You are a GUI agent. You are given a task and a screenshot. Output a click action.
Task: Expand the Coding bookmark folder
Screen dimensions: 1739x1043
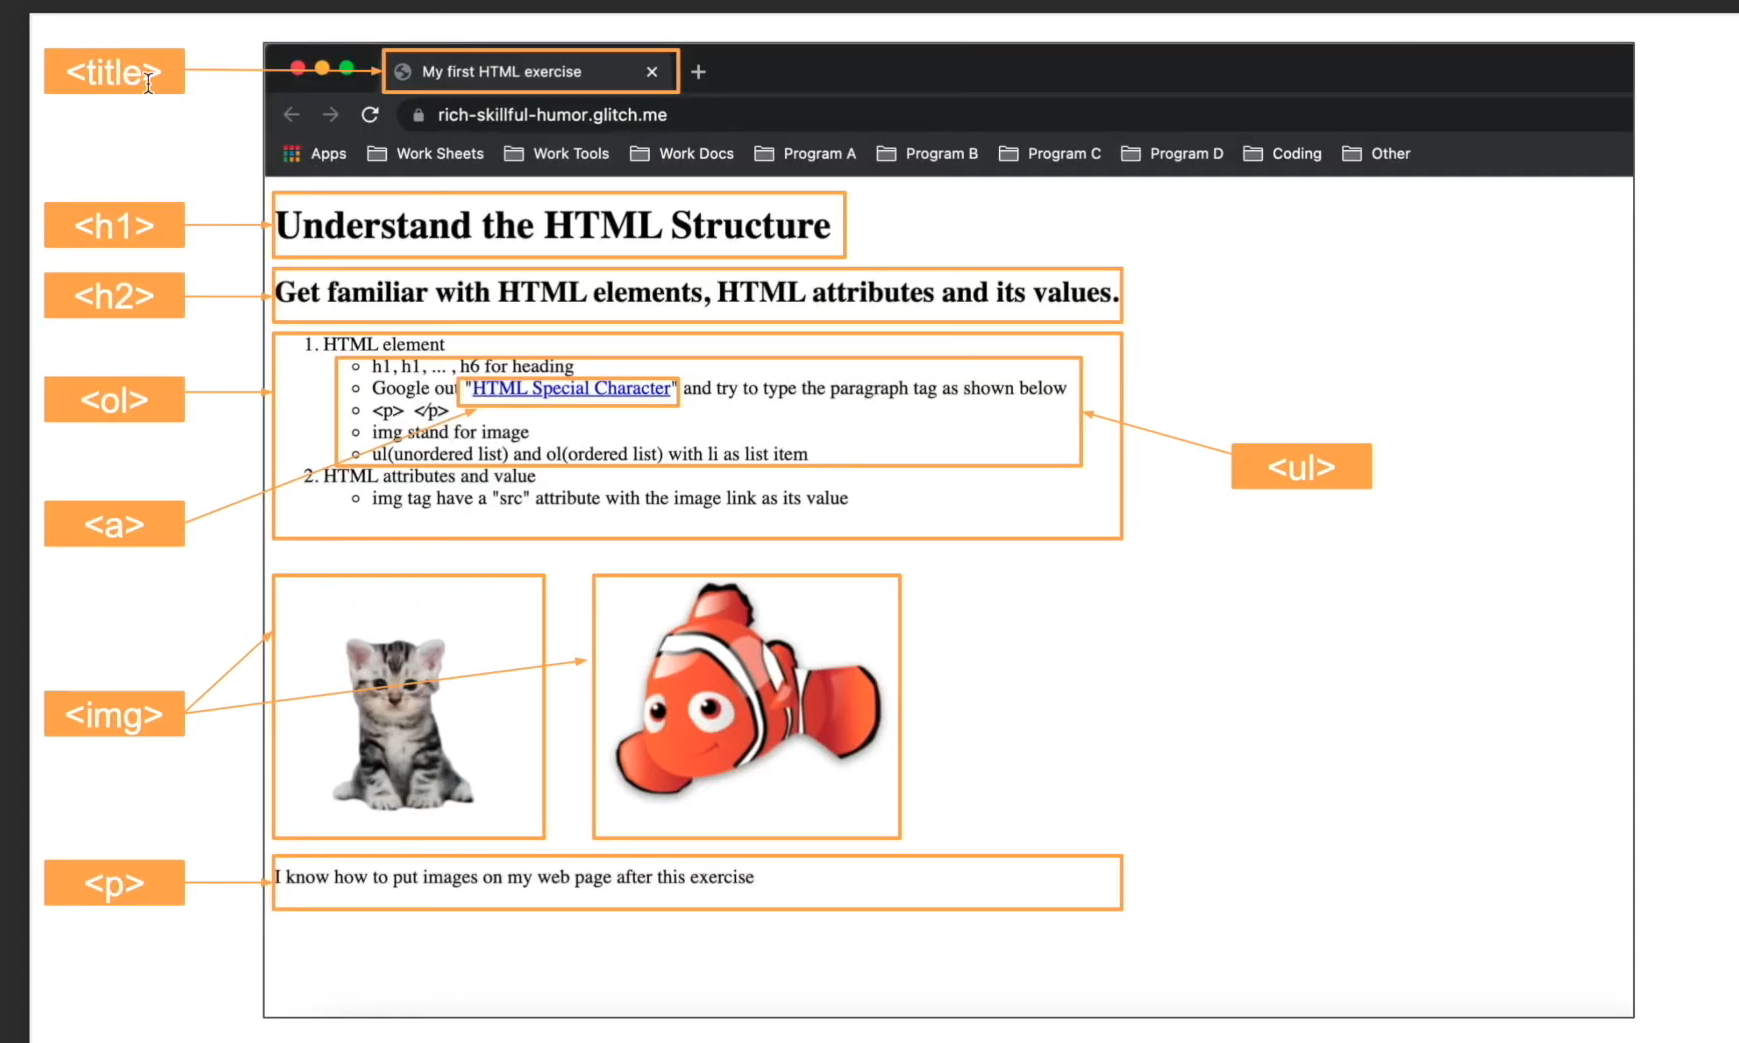pyautogui.click(x=1283, y=154)
